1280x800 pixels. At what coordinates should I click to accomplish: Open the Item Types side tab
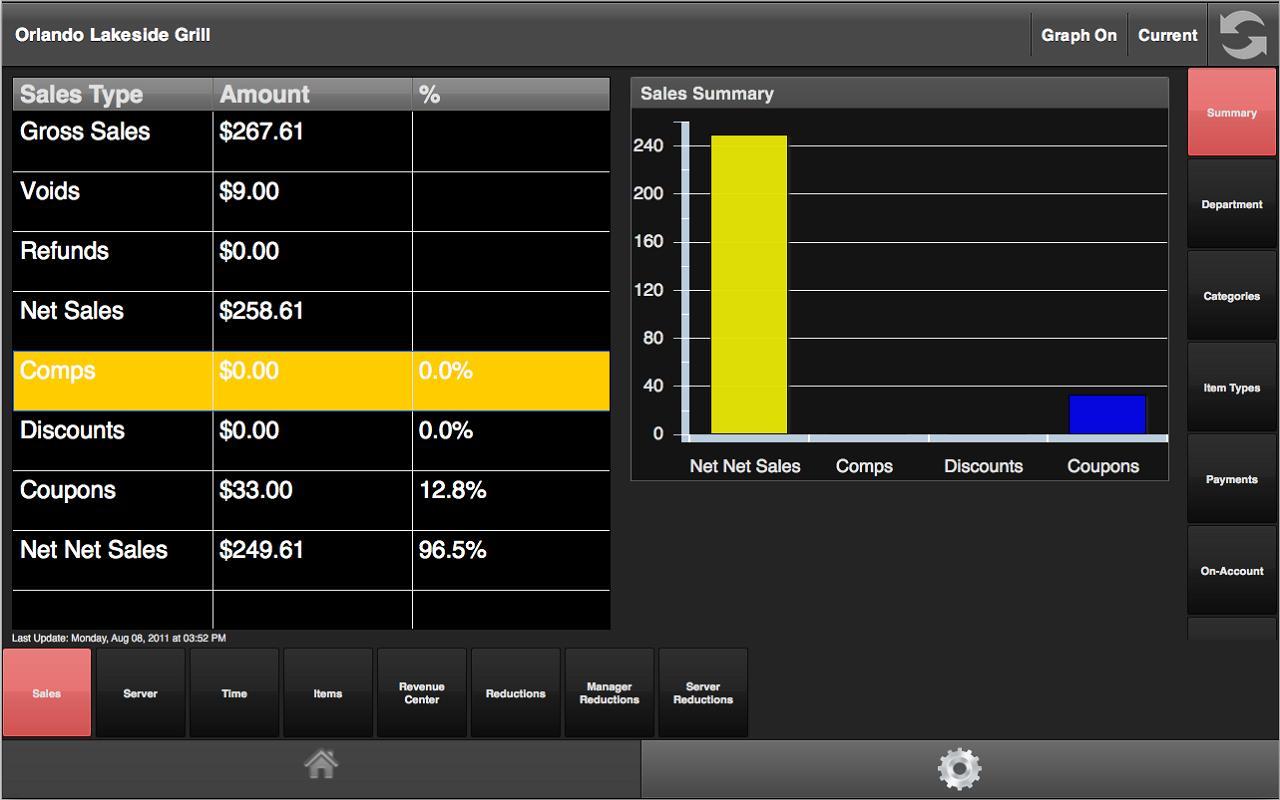tap(1232, 388)
